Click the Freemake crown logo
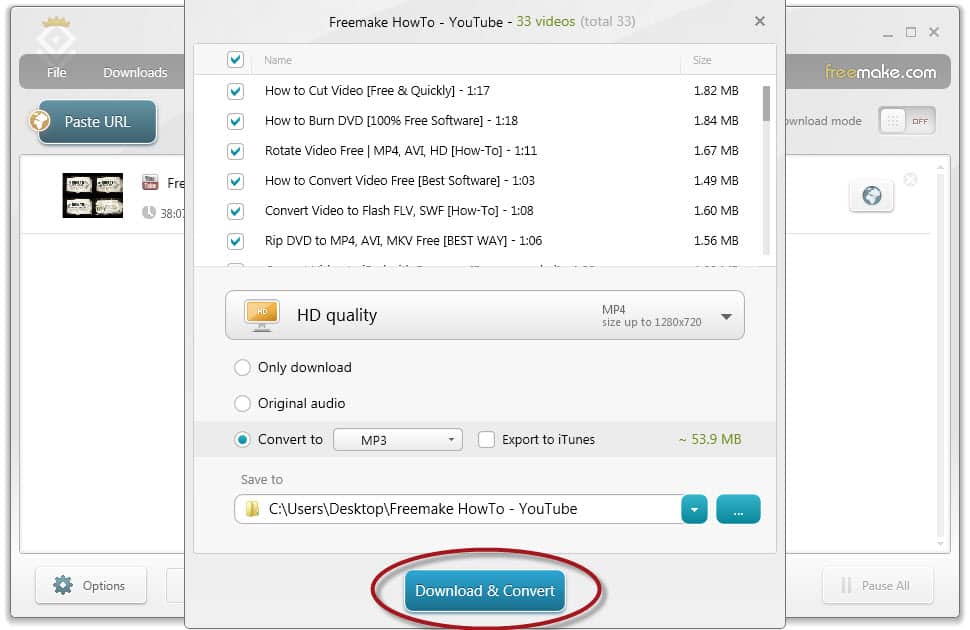The image size is (970, 630). (56, 37)
